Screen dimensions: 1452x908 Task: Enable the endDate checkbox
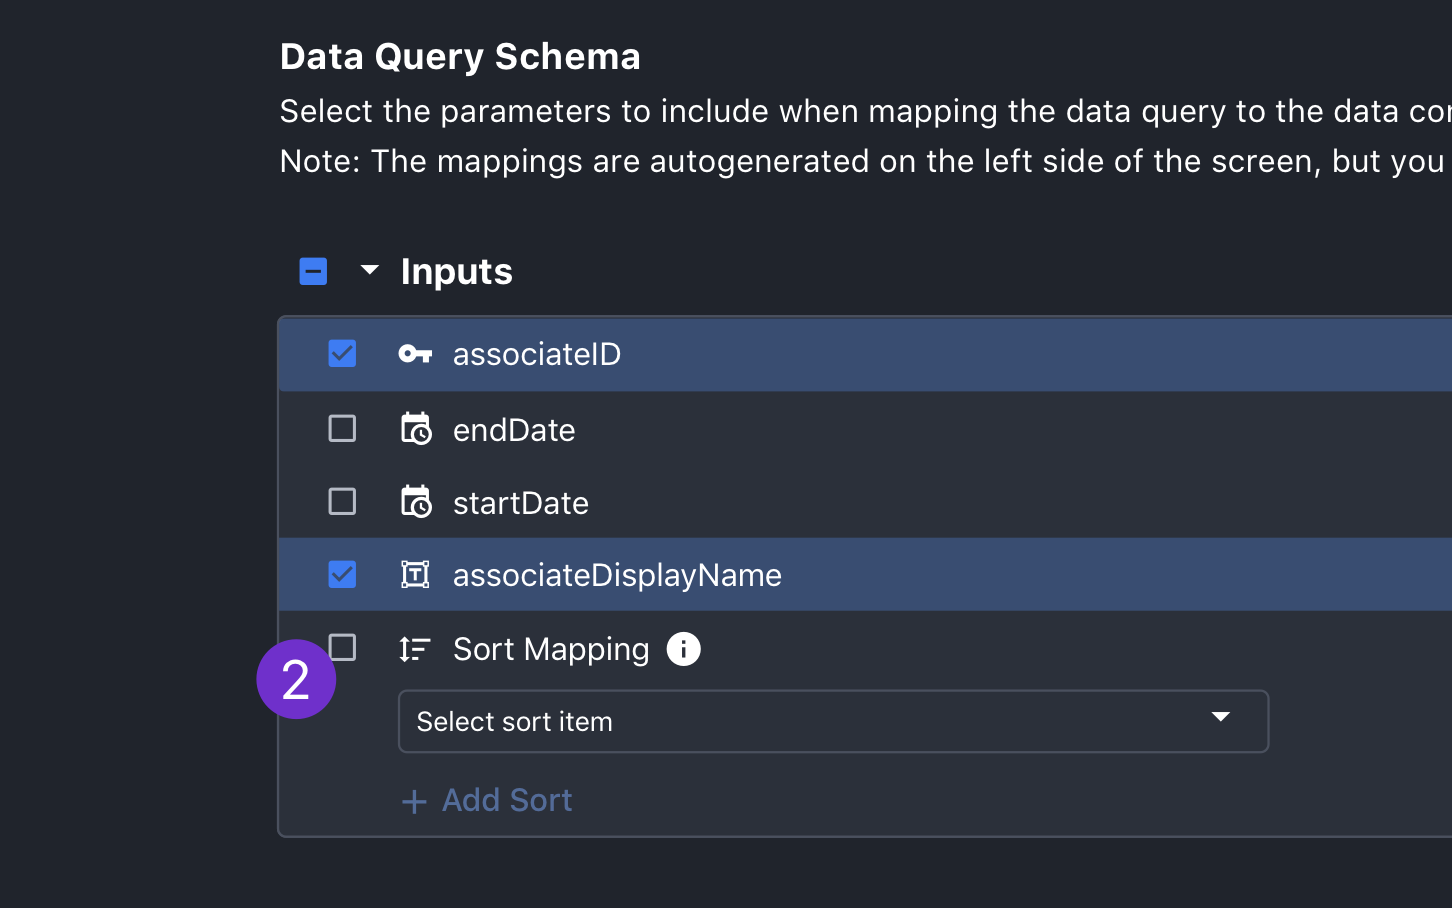pos(342,428)
